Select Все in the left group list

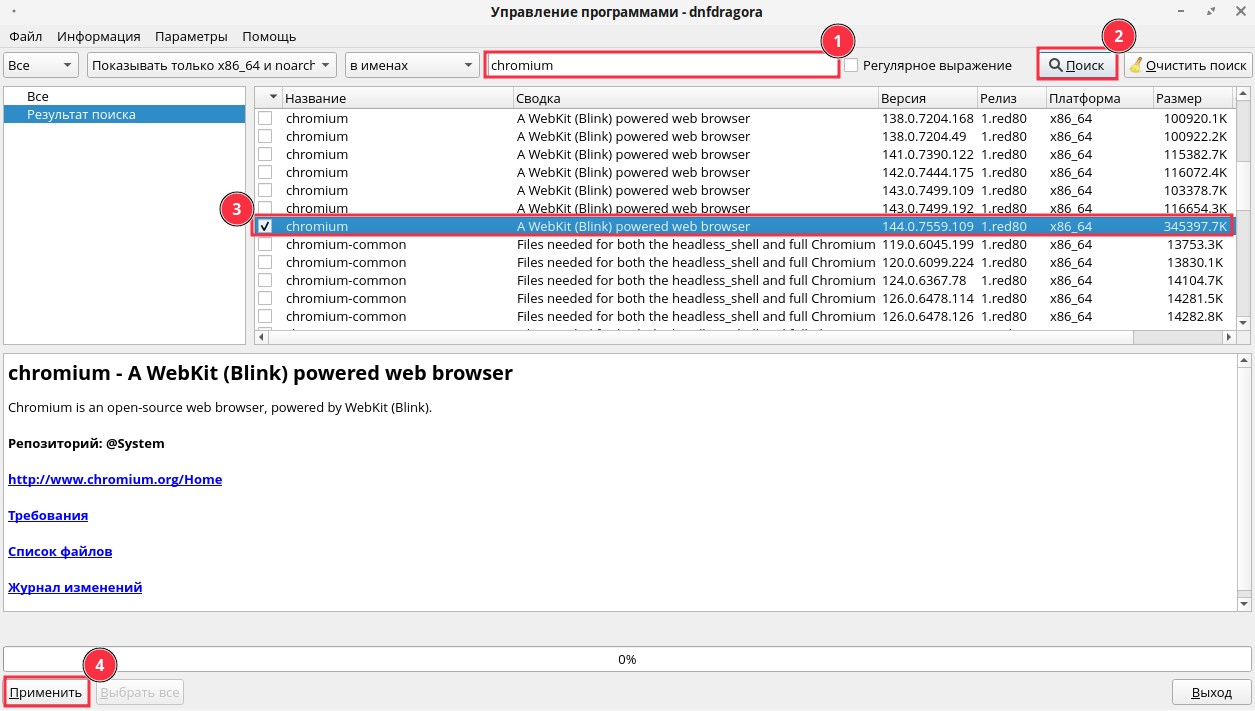tap(38, 96)
